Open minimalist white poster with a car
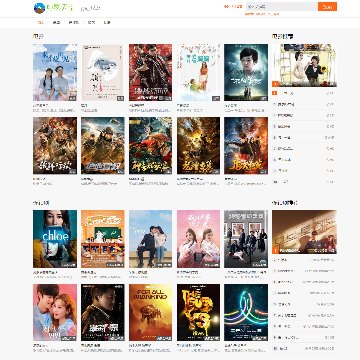The width and height of the screenshot is (360, 360). 103,72
